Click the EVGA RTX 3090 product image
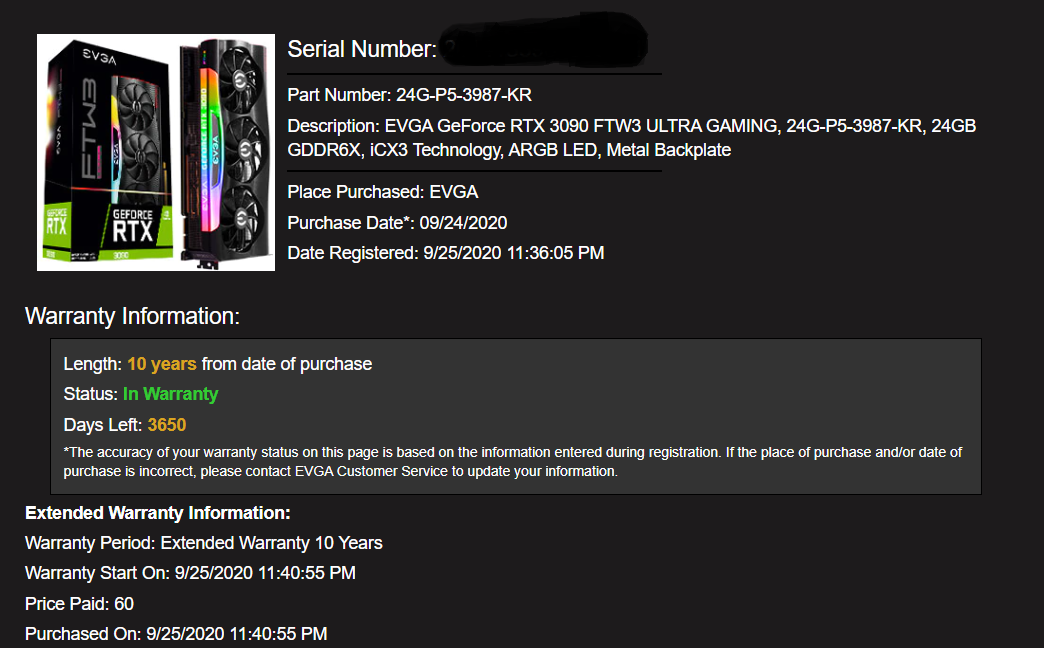Screen dimensions: 1044x649 click(x=156, y=152)
